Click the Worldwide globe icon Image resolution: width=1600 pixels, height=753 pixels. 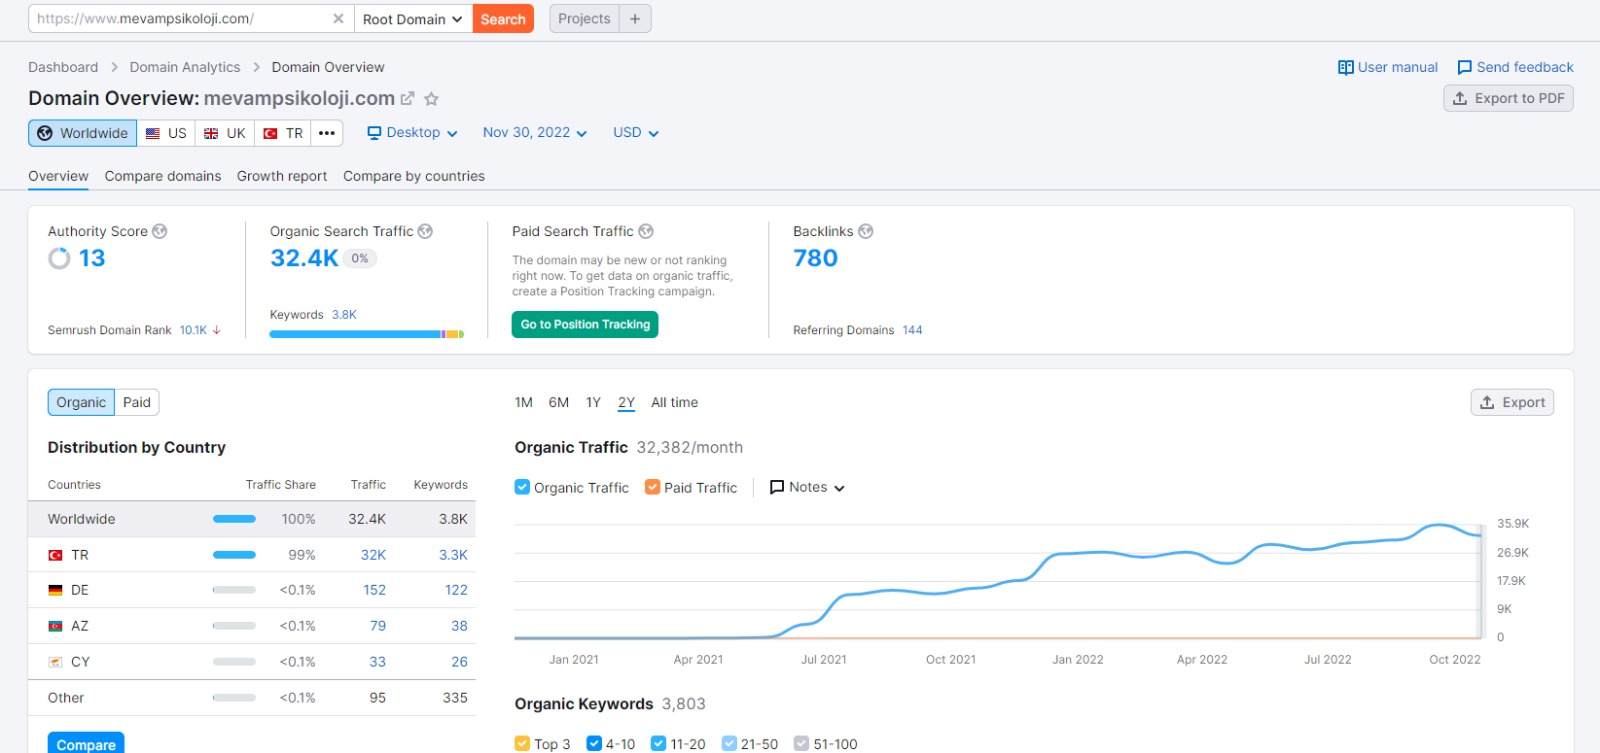tap(45, 133)
